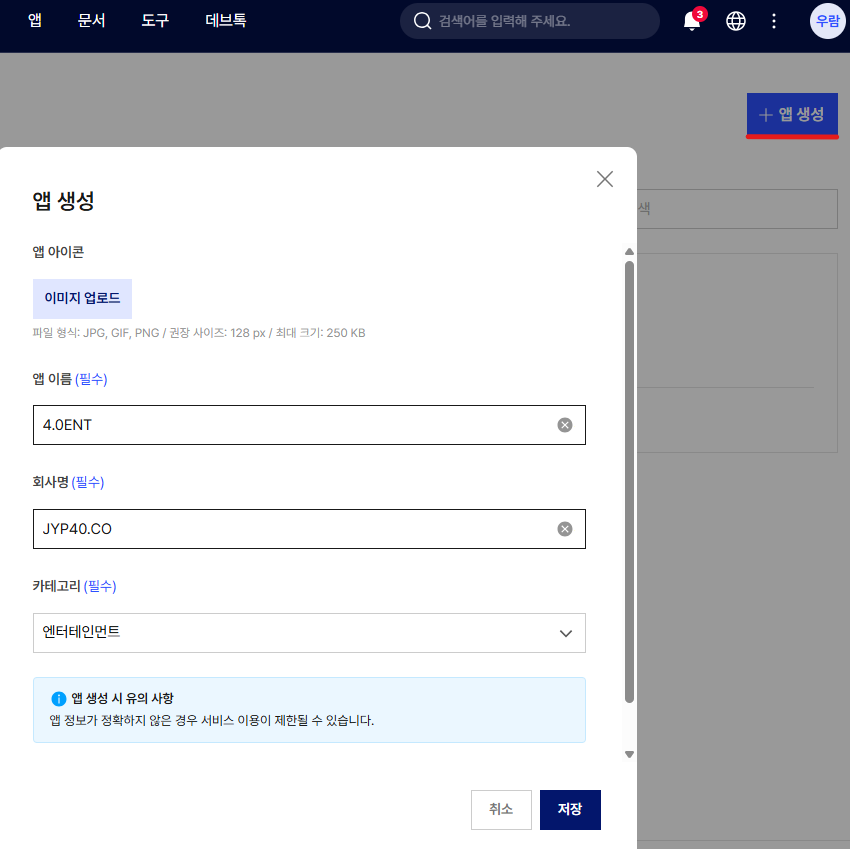Open the 앱 menu item

pyautogui.click(x=35, y=21)
